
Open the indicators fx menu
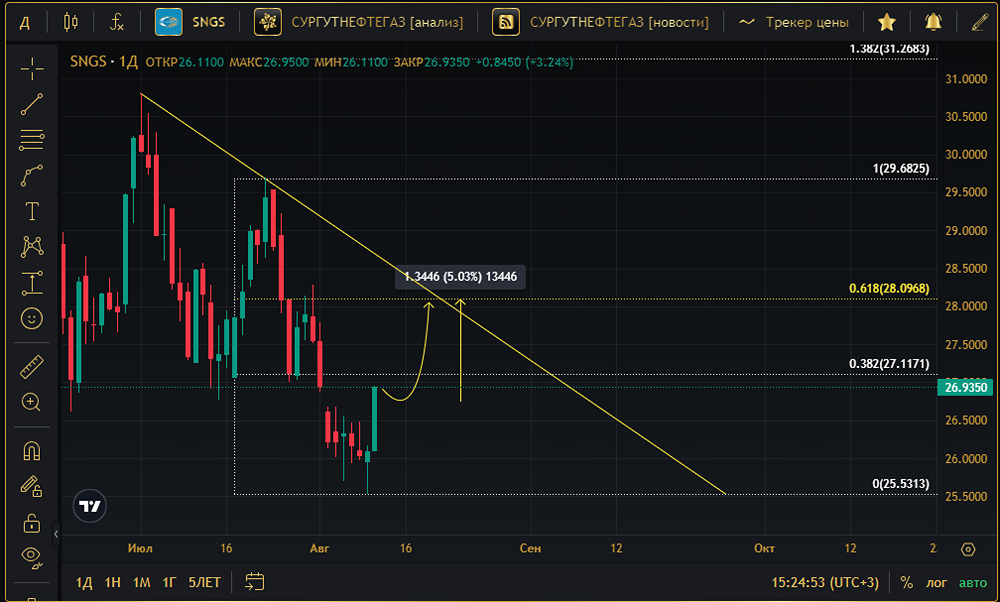tap(117, 22)
